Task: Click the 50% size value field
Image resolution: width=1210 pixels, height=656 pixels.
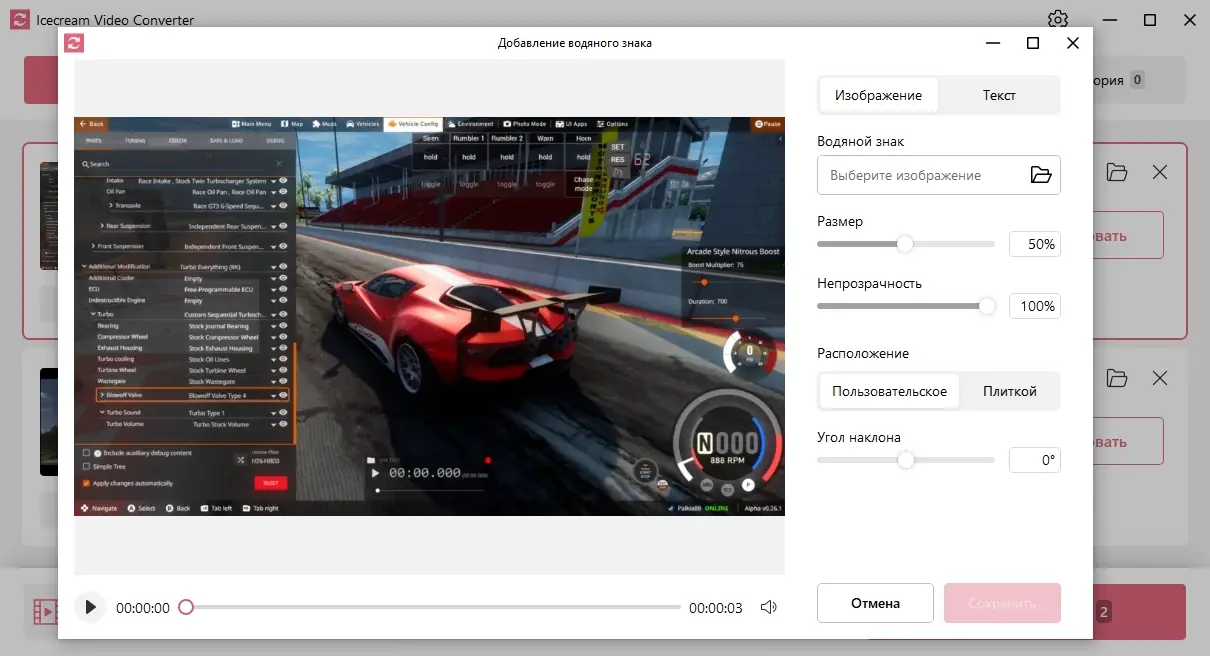Action: 1034,244
